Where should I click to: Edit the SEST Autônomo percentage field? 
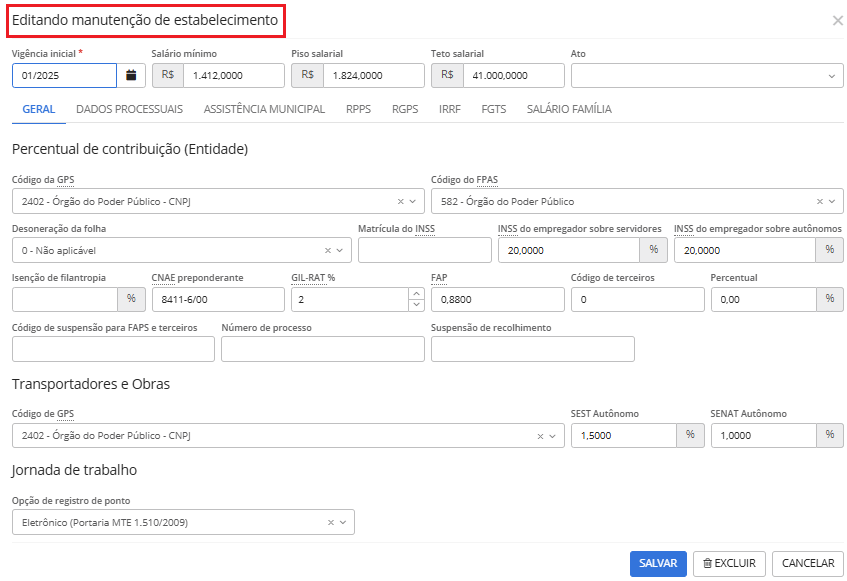coord(624,436)
